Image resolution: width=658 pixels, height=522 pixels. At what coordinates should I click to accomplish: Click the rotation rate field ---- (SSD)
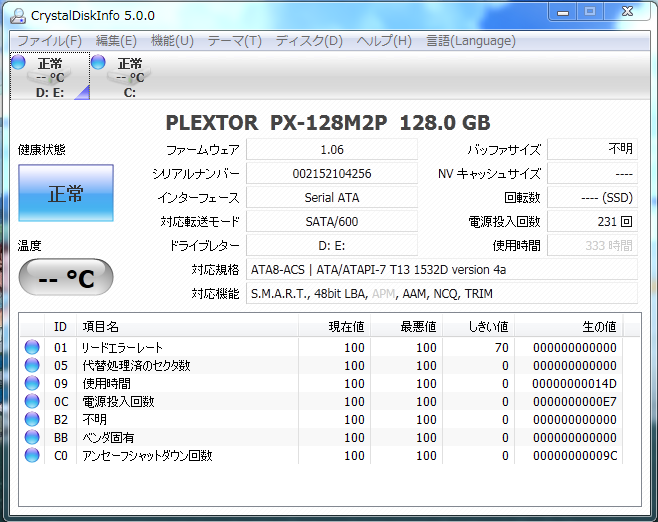coord(593,197)
